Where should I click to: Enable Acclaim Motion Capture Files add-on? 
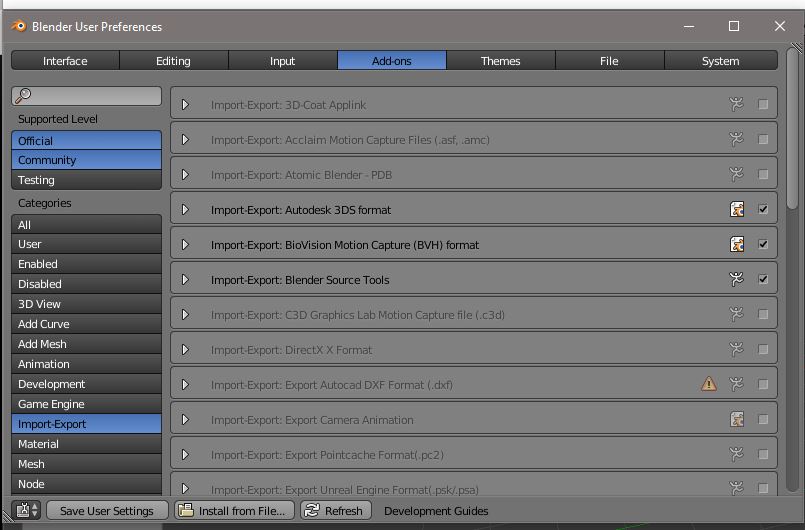763,139
